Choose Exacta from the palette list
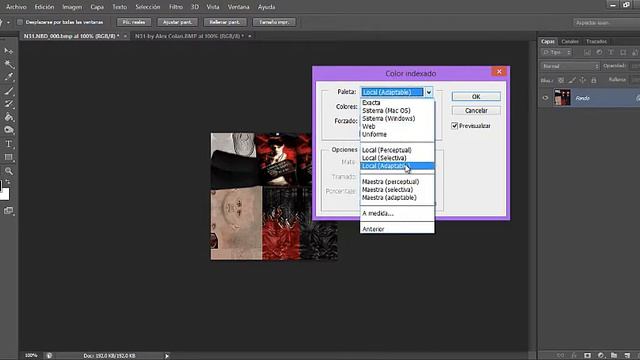Screen dimensions: 640x360 tap(371, 102)
